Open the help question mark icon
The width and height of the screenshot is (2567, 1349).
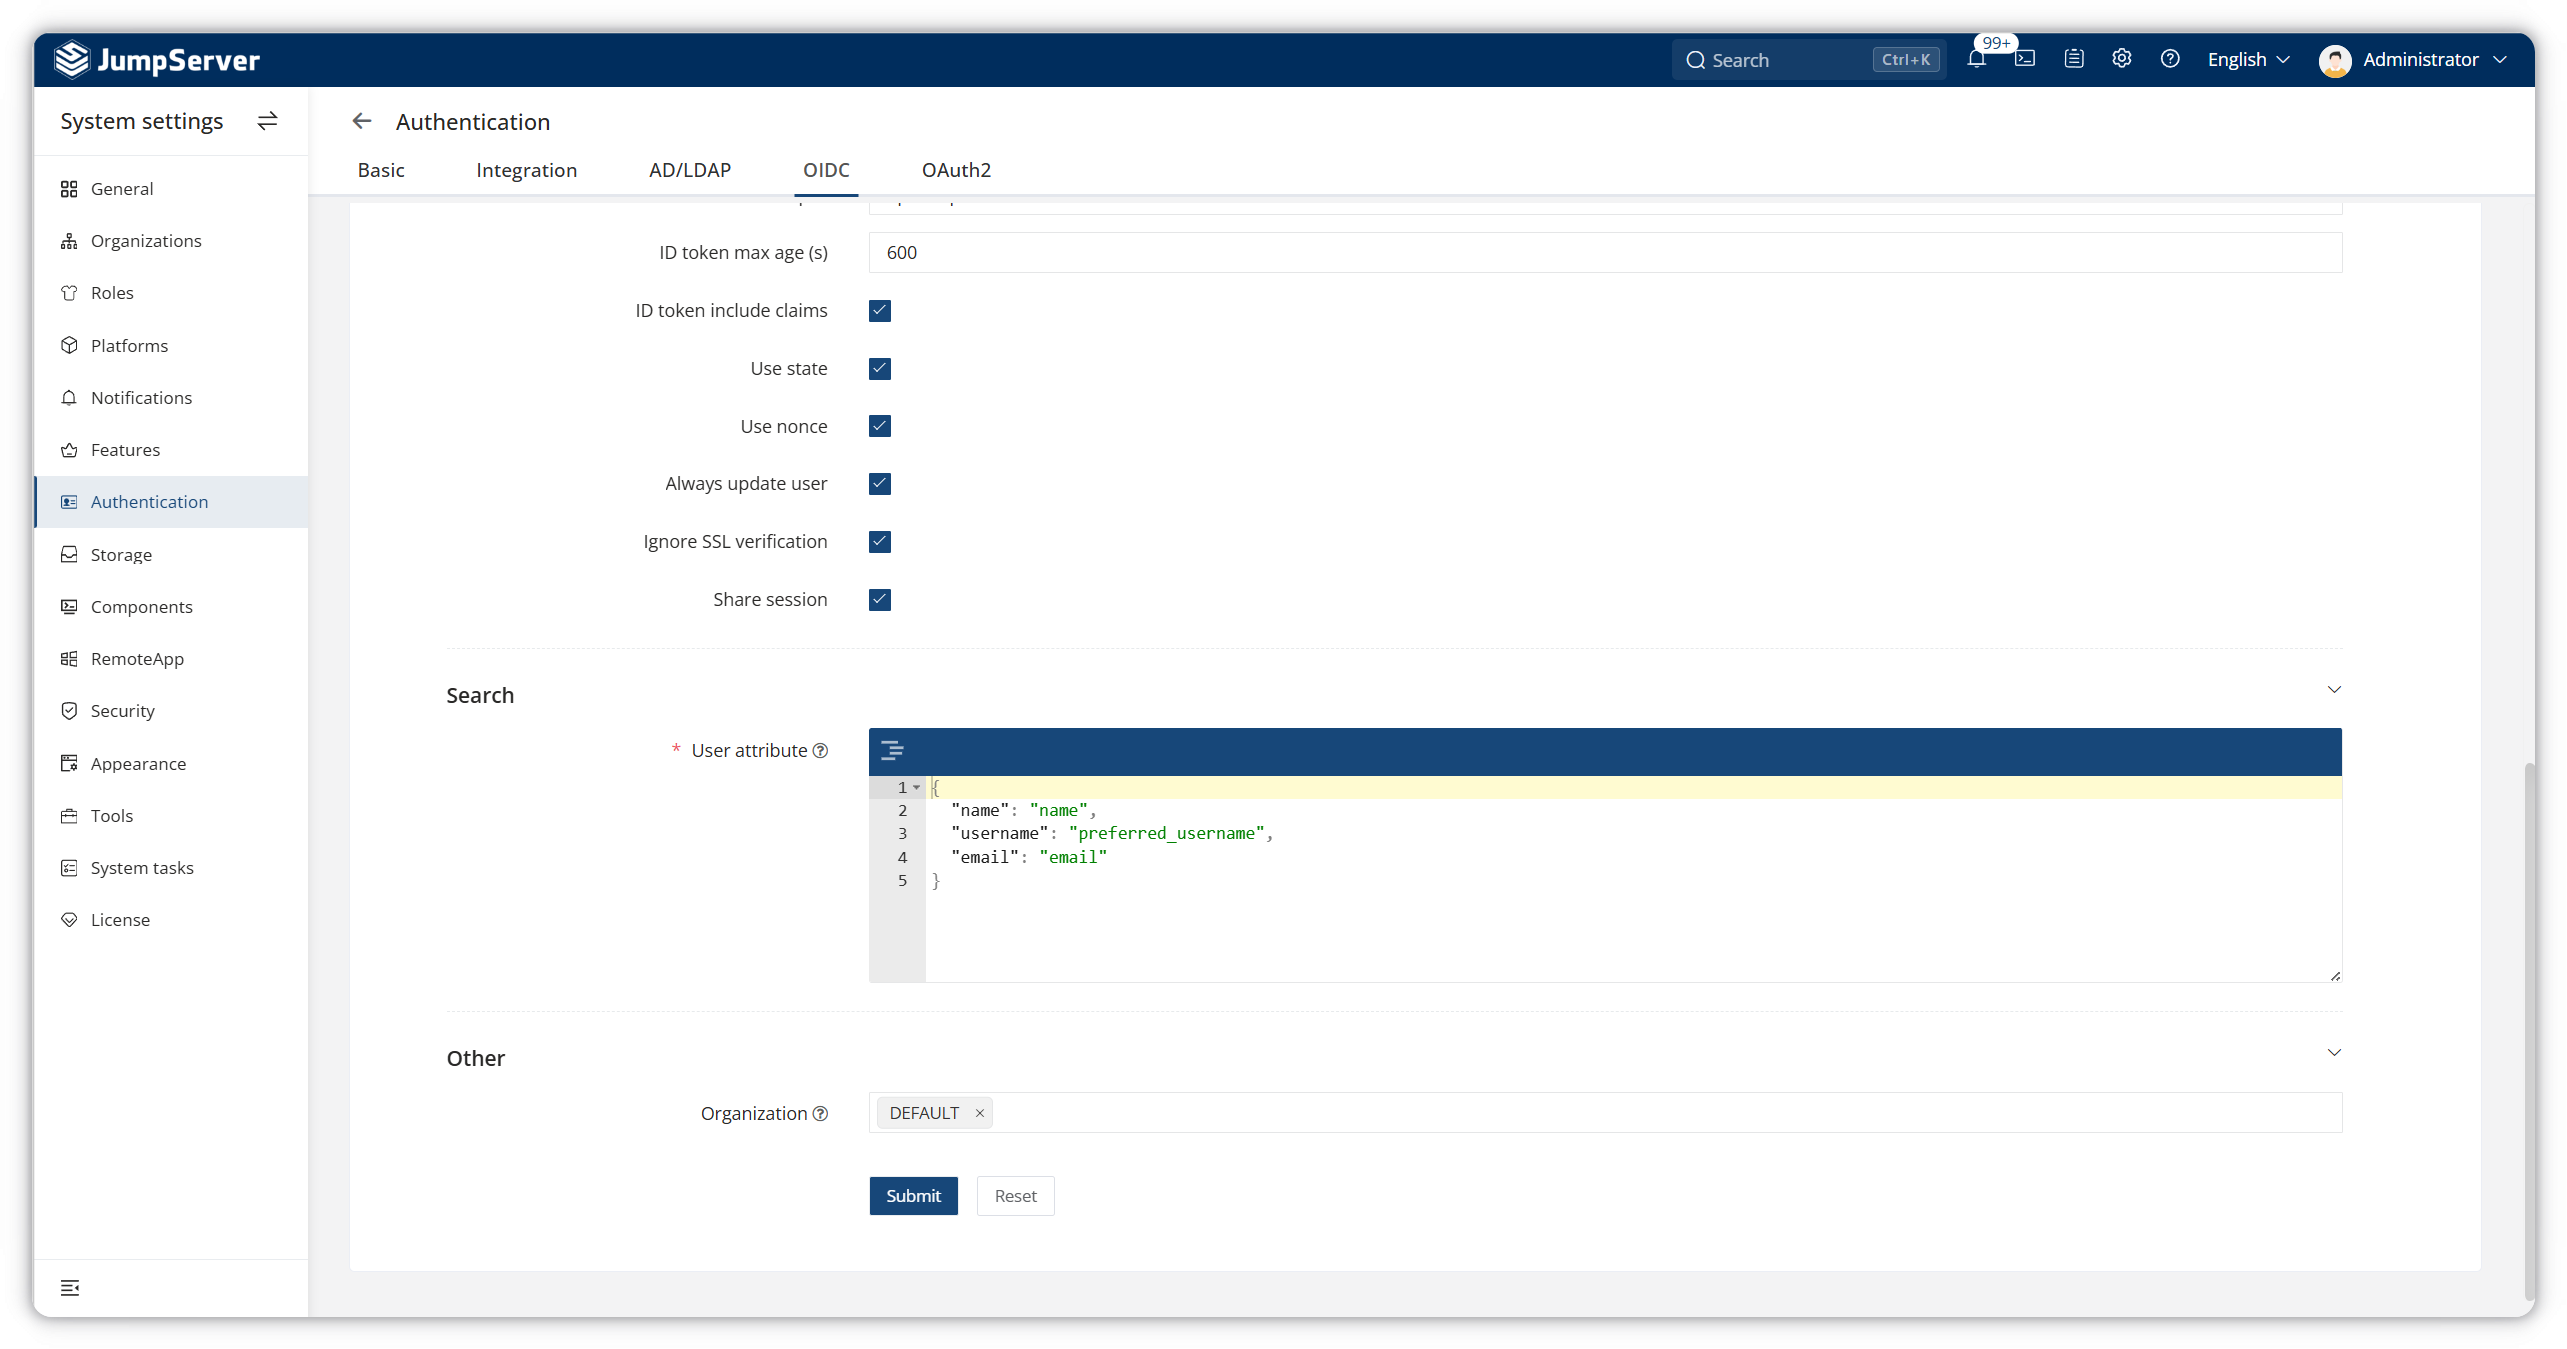coord(2170,59)
